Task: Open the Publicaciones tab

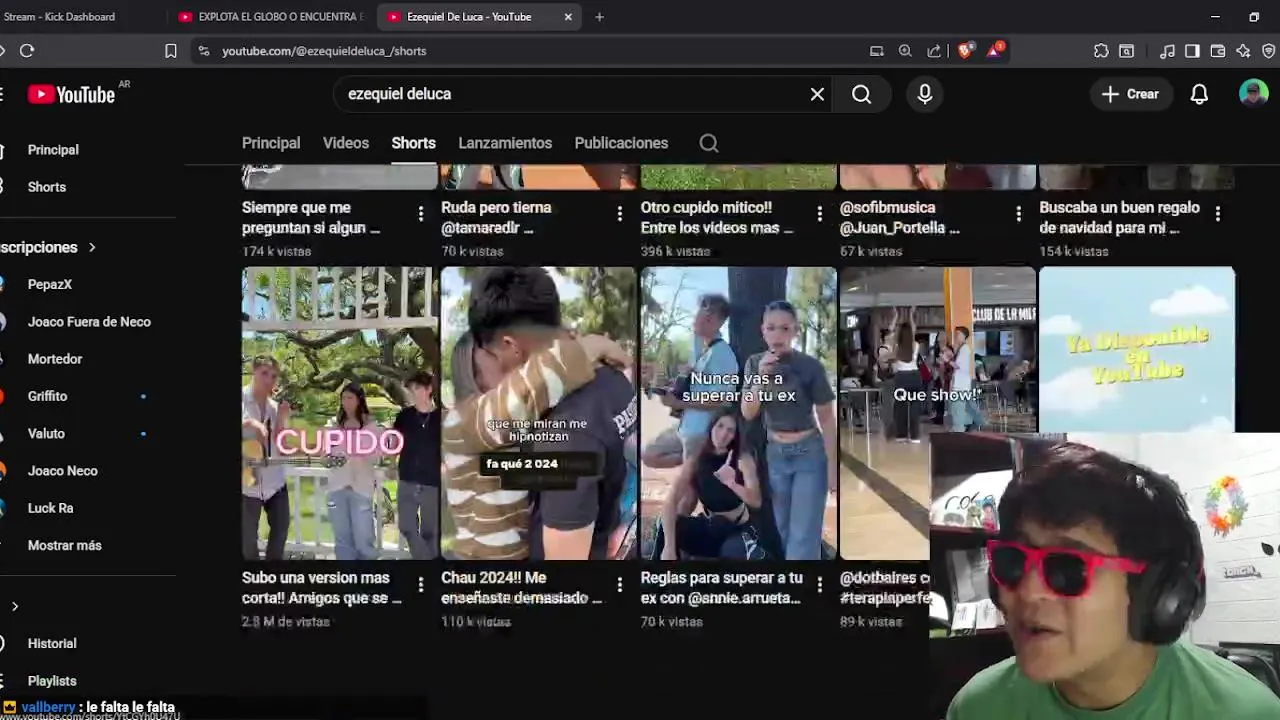Action: [621, 143]
